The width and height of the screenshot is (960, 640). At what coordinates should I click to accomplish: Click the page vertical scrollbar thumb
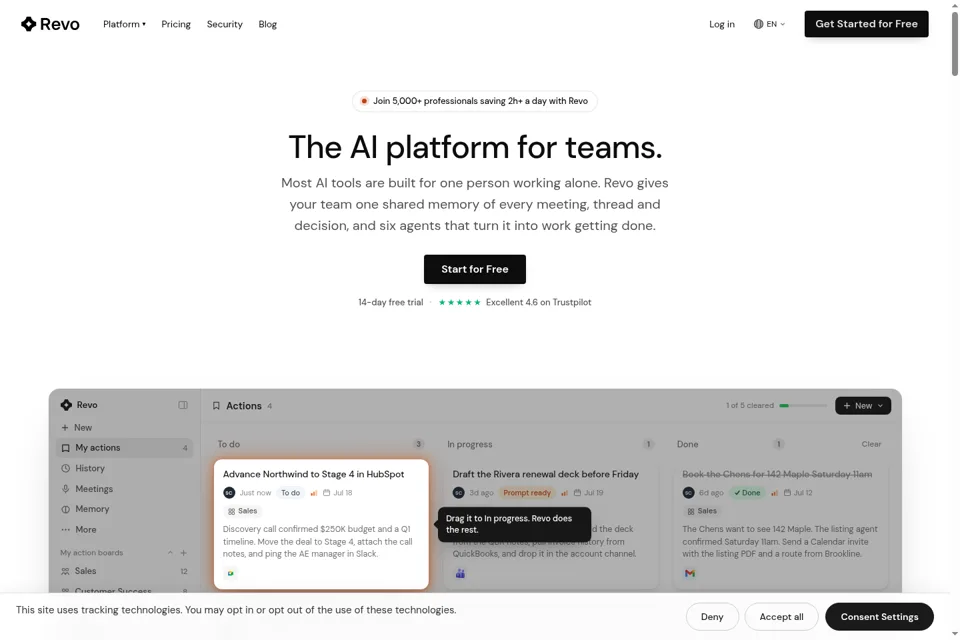point(954,43)
